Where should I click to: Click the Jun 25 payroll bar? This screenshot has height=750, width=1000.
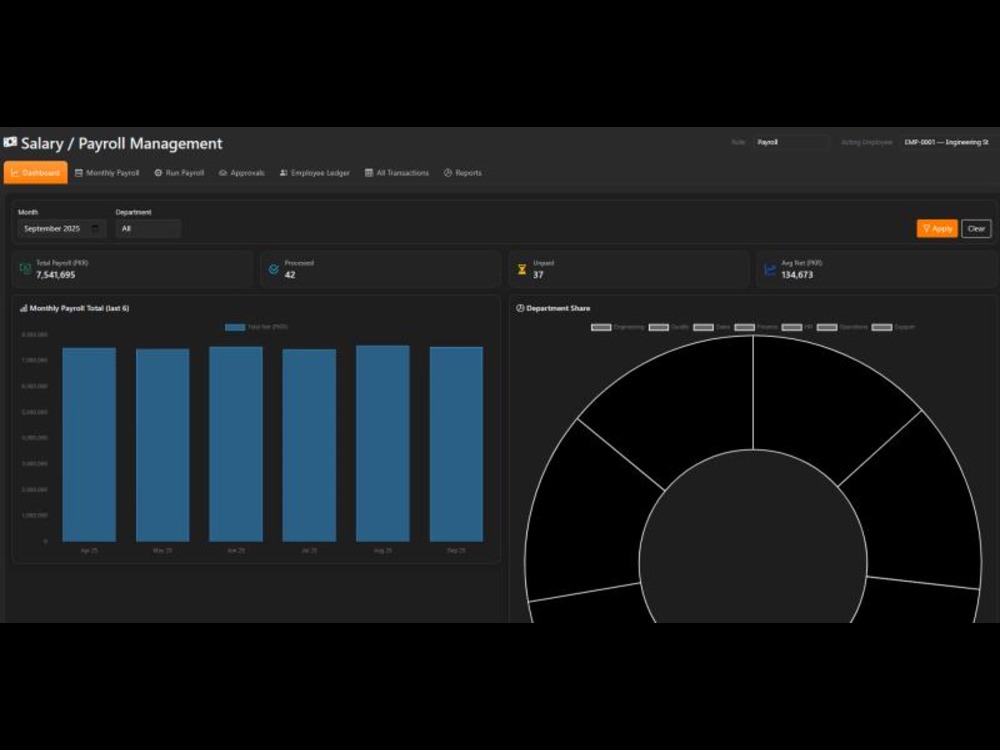point(236,444)
